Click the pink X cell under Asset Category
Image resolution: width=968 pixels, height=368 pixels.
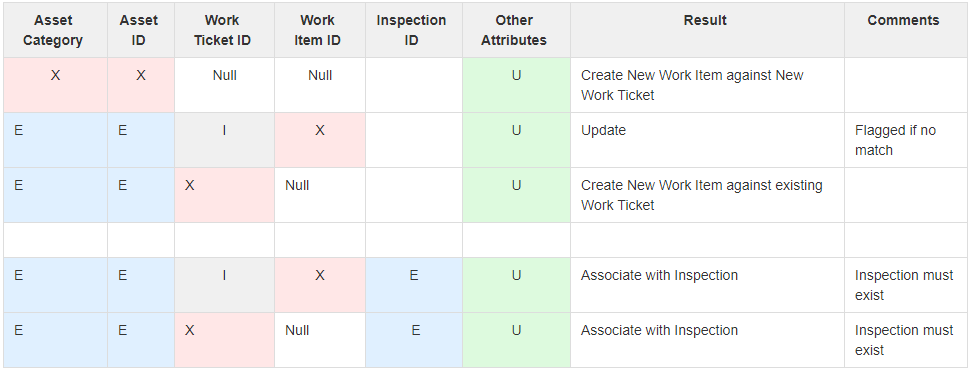[56, 85]
